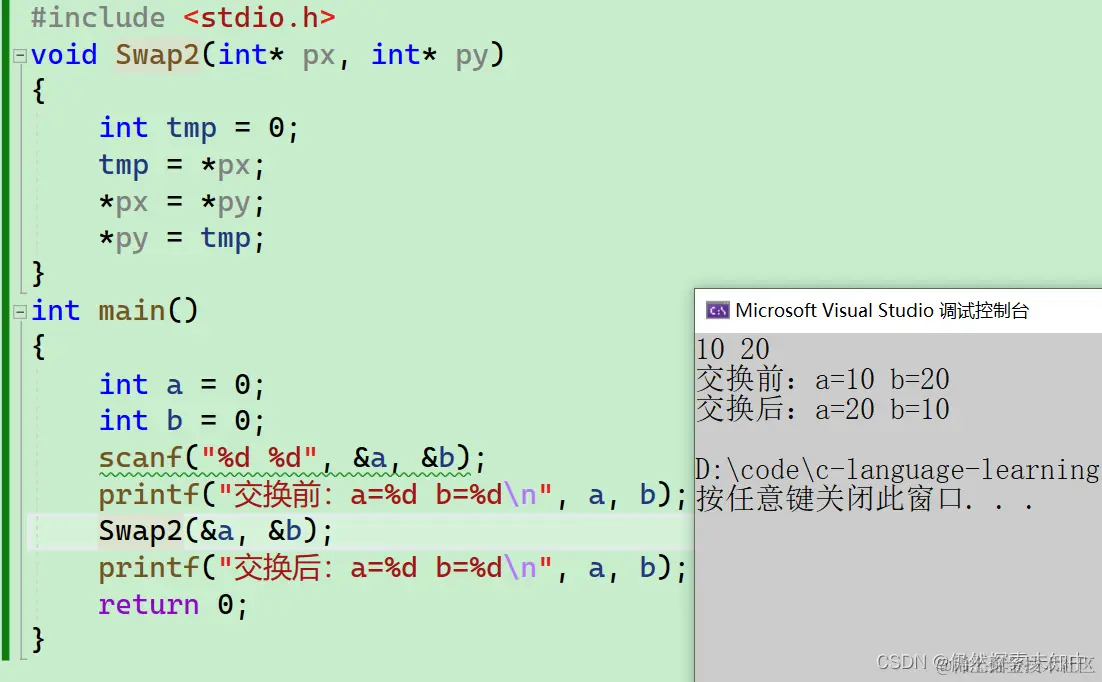
Task: Click the line int a = 0;
Action: point(181,385)
